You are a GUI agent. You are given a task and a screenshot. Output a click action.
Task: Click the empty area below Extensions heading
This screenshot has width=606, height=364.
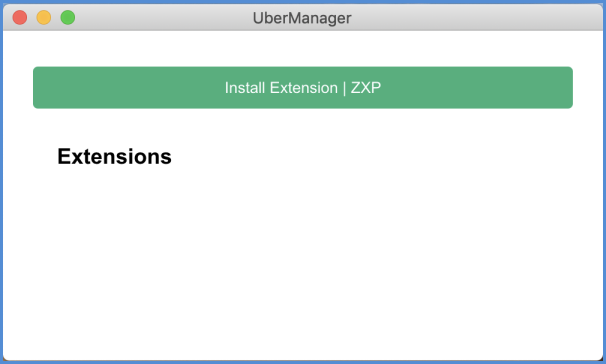click(303, 263)
